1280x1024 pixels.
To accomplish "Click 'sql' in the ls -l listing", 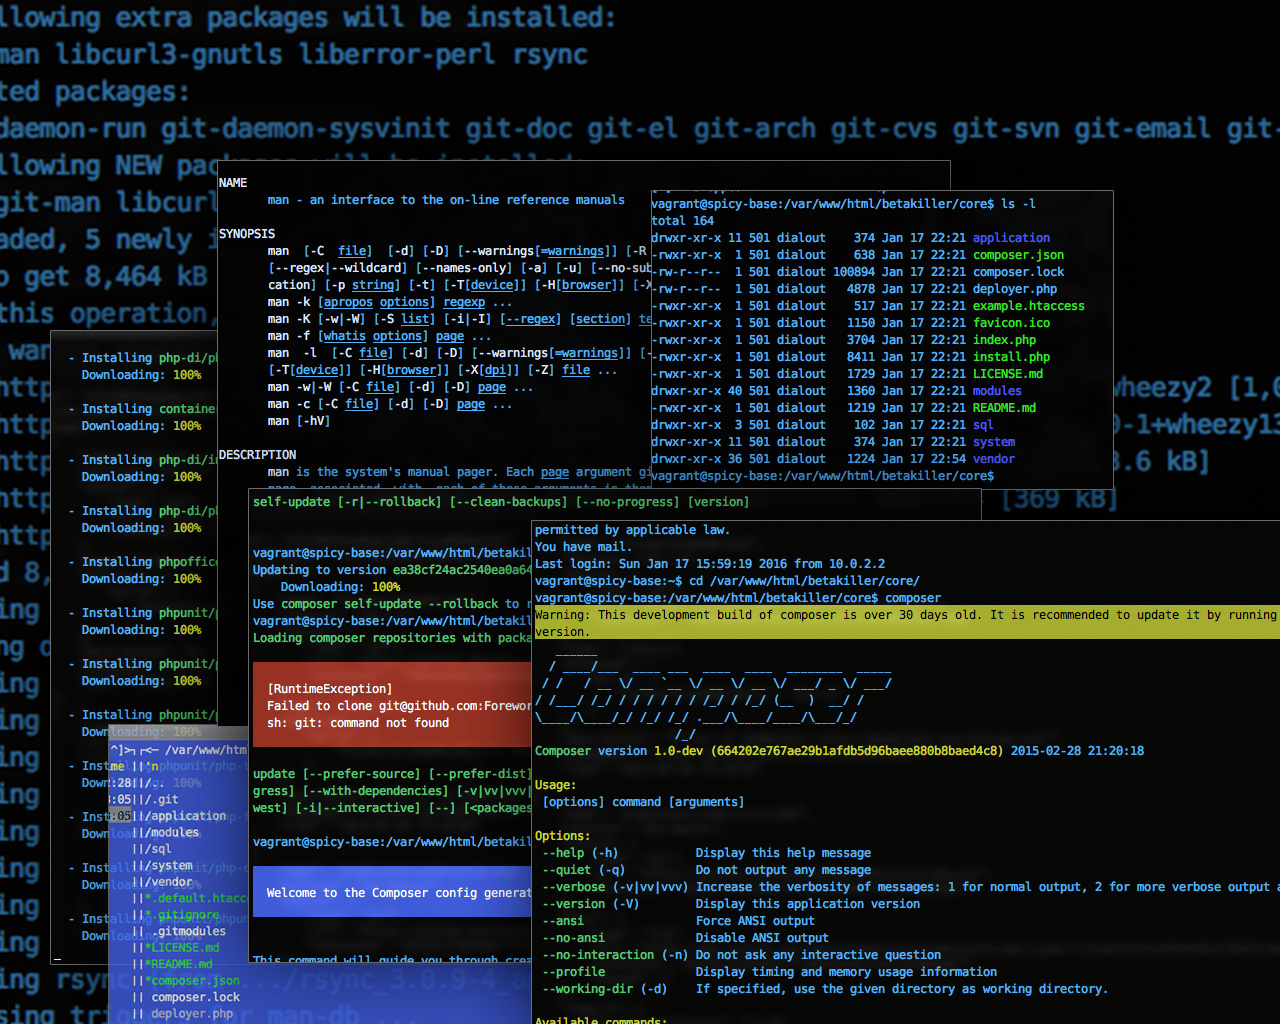I will tap(983, 425).
